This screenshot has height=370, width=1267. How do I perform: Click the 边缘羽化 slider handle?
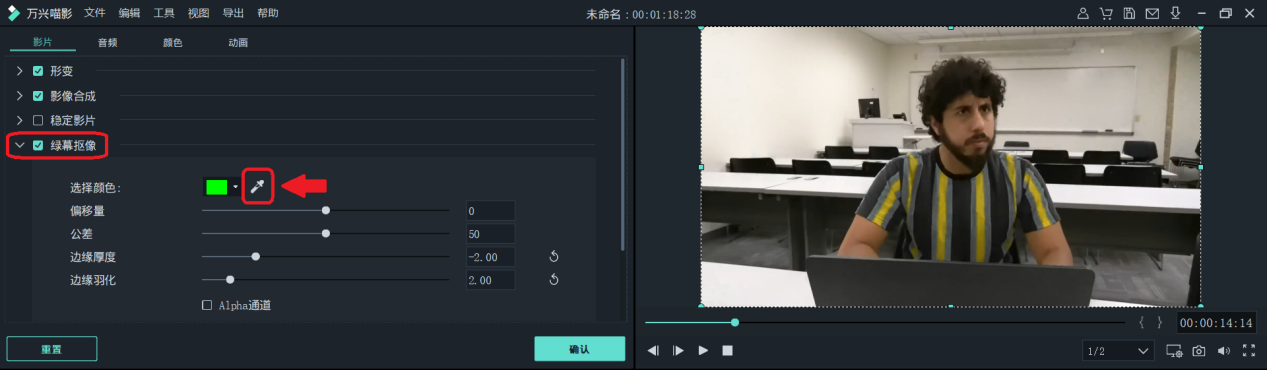230,280
